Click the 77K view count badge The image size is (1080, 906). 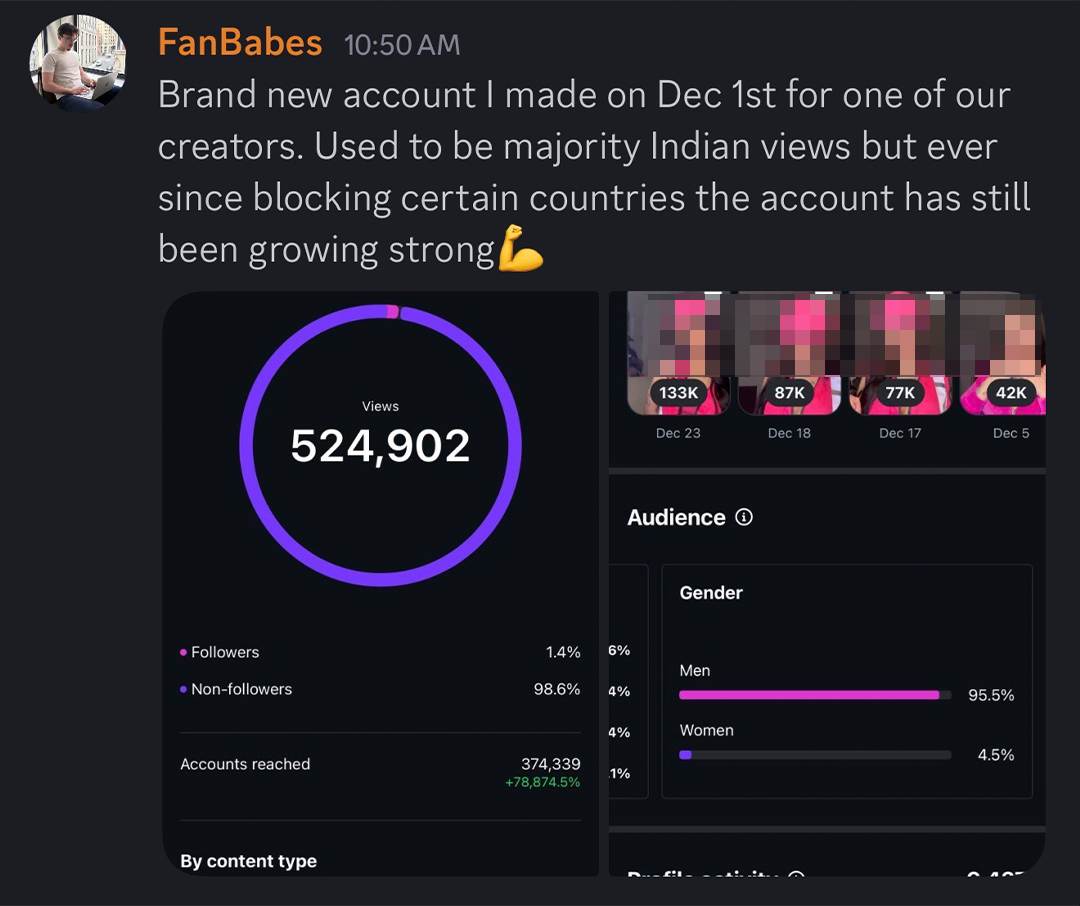[x=900, y=393]
